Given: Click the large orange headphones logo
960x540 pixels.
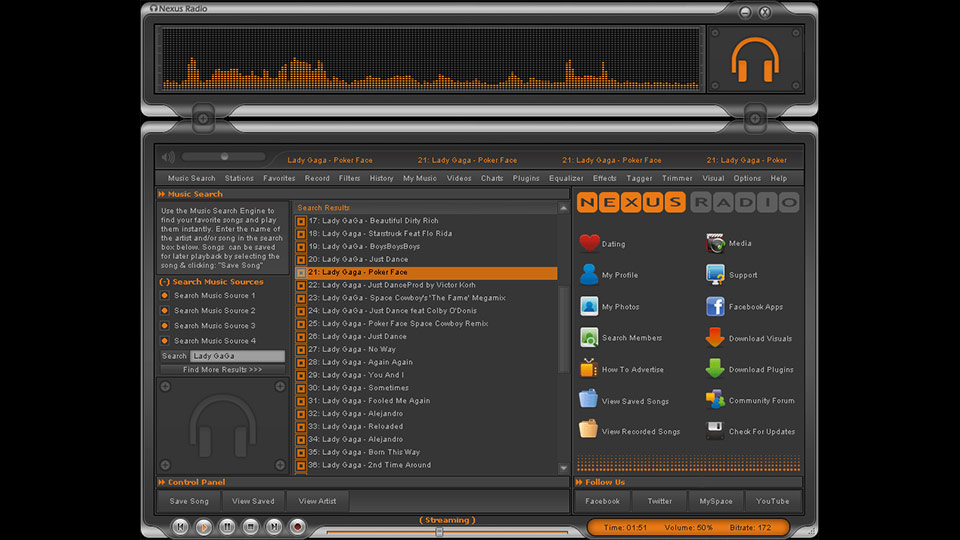Looking at the screenshot, I should 755,60.
